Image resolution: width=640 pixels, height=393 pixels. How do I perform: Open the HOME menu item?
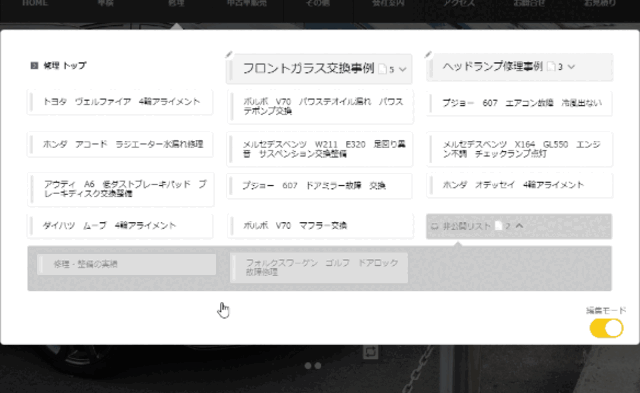coord(35,3)
